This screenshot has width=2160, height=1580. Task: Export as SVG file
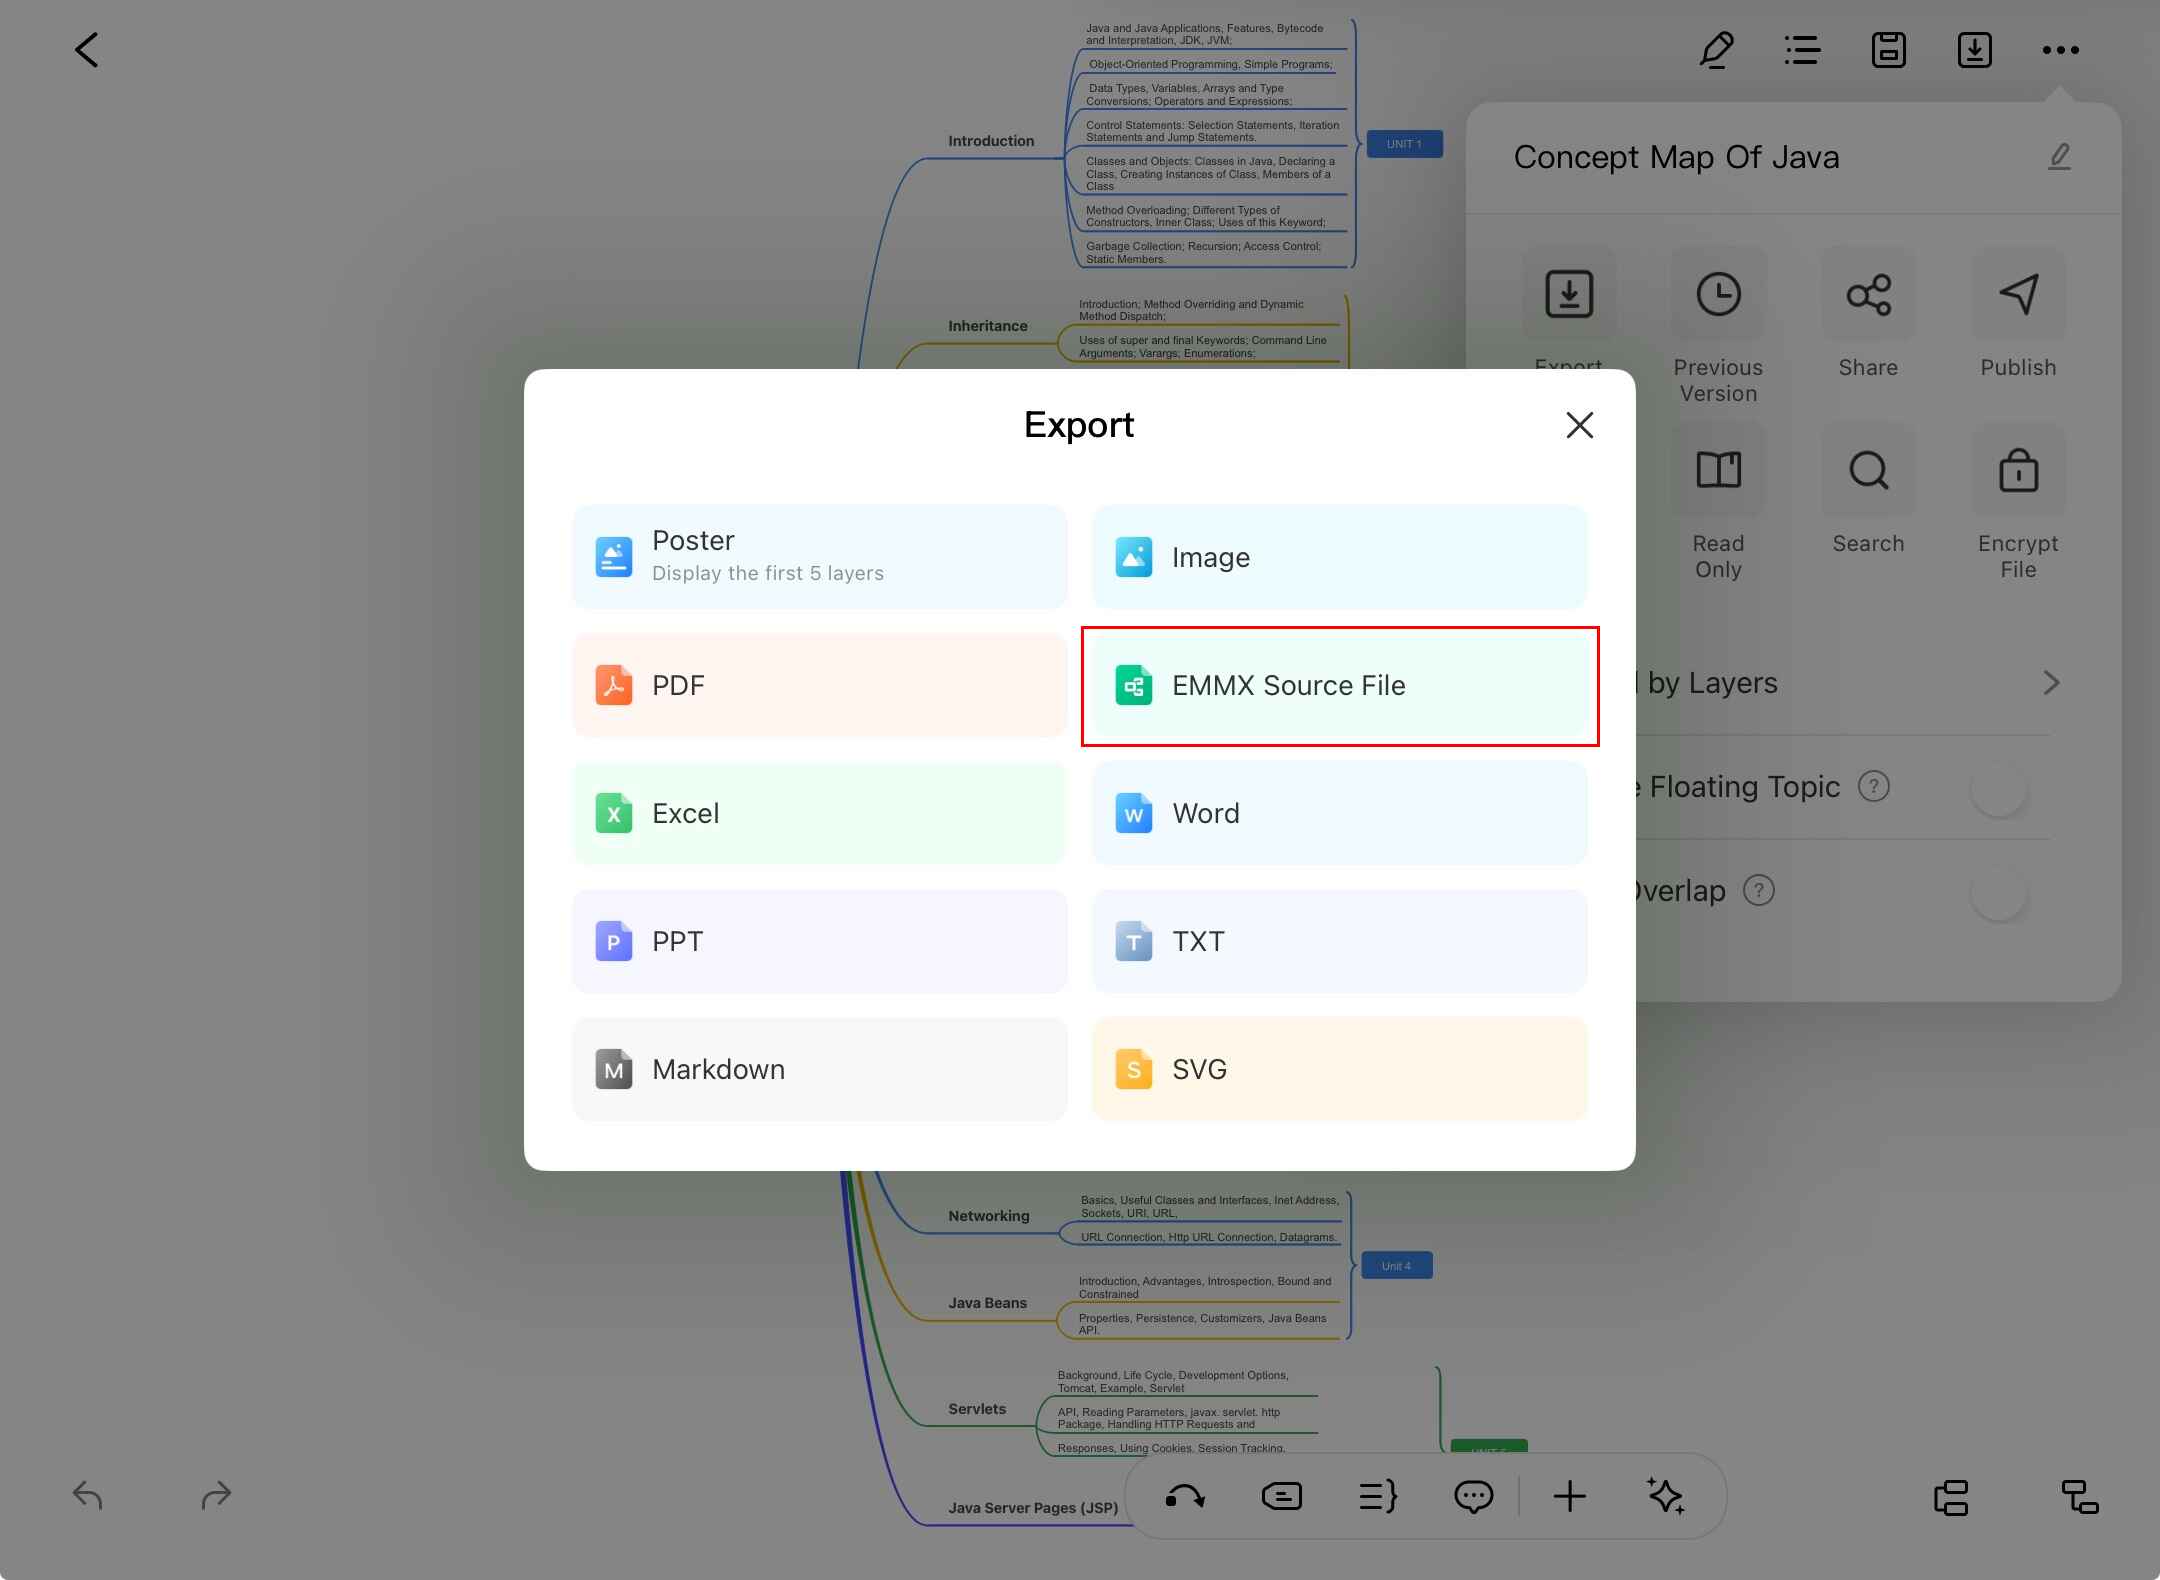click(x=1339, y=1069)
